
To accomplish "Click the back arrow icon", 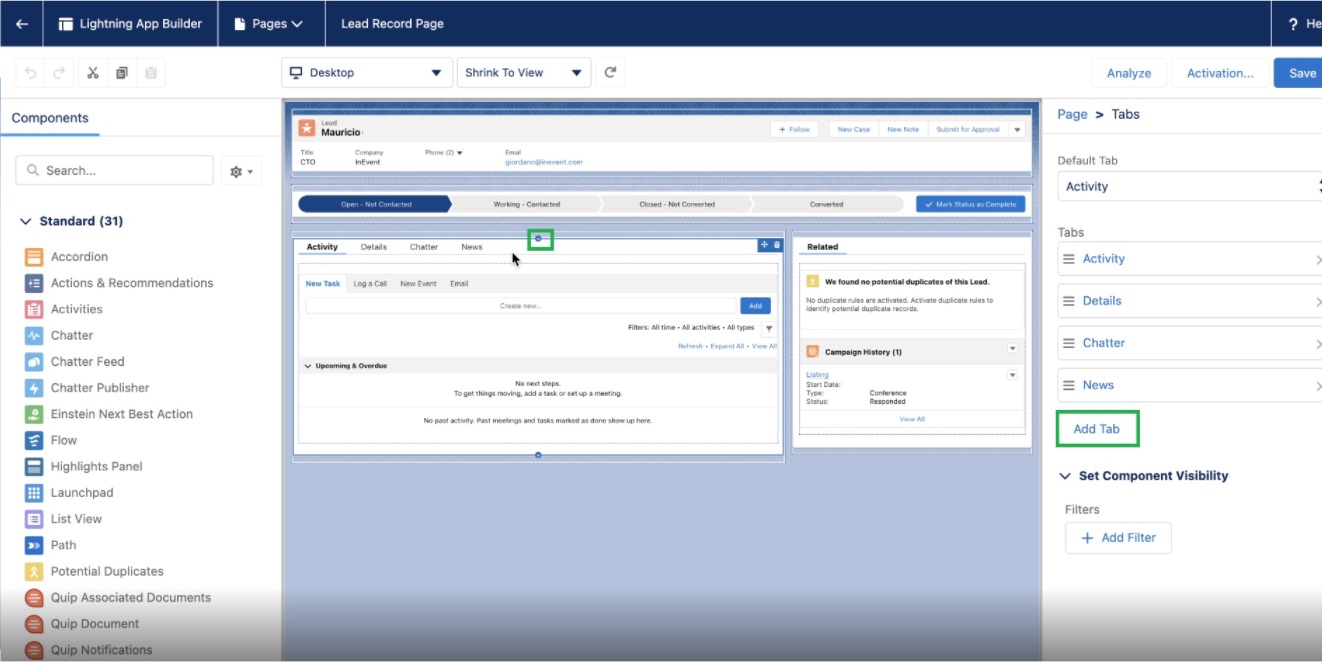I will pyautogui.click(x=21, y=24).
